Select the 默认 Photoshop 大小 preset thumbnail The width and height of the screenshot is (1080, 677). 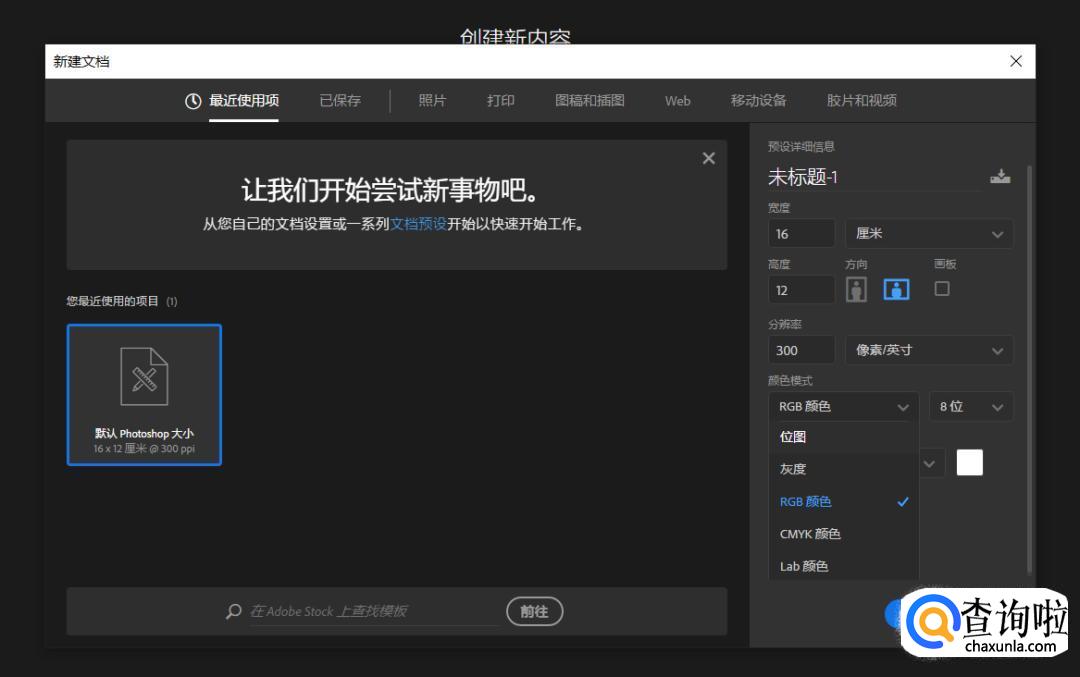click(x=144, y=395)
